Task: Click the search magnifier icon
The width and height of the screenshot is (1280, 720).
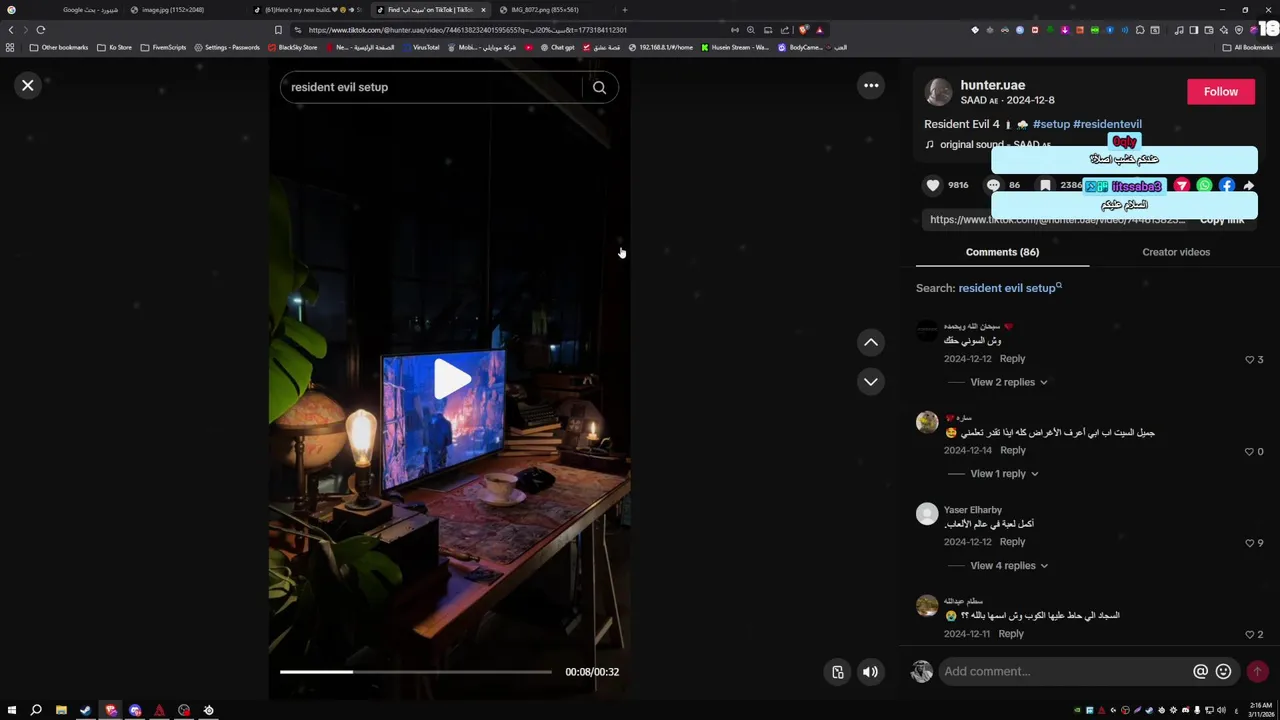Action: (x=599, y=87)
